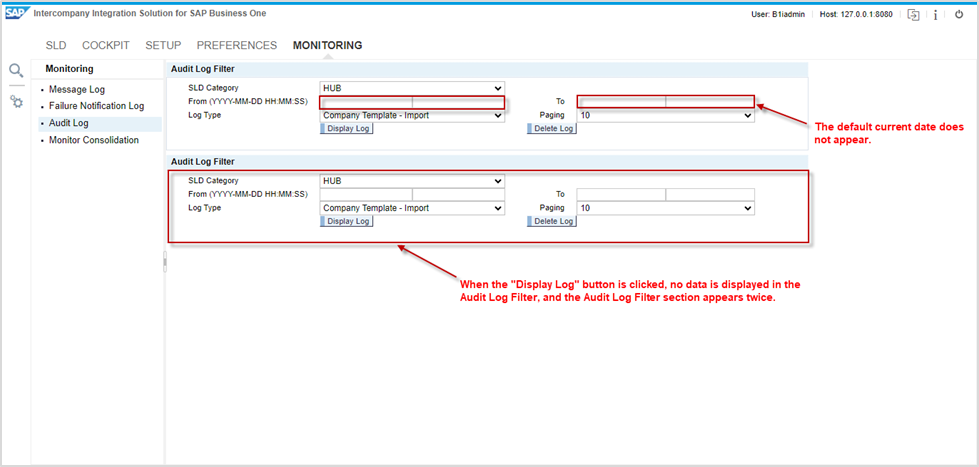Expand the SLD Category dropdown in the upper filter
The image size is (979, 467).
[412, 88]
